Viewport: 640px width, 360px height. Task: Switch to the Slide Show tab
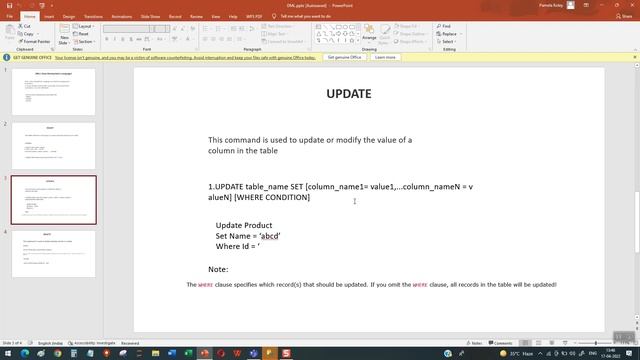point(150,17)
